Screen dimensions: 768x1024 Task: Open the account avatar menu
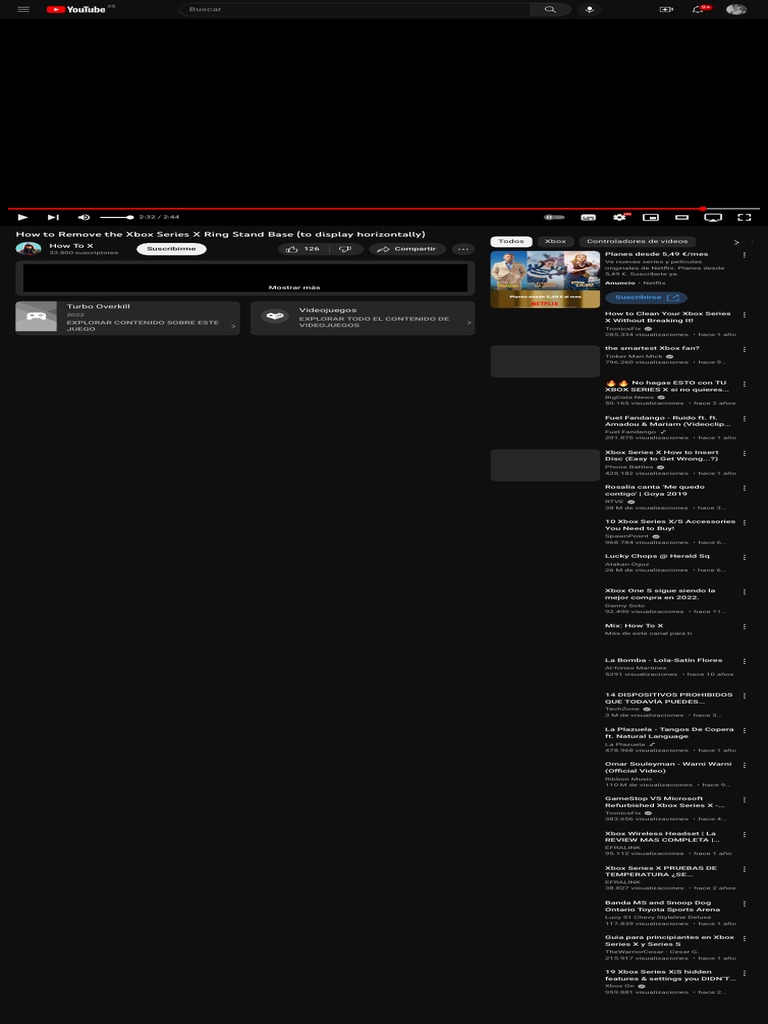pyautogui.click(x=736, y=9)
